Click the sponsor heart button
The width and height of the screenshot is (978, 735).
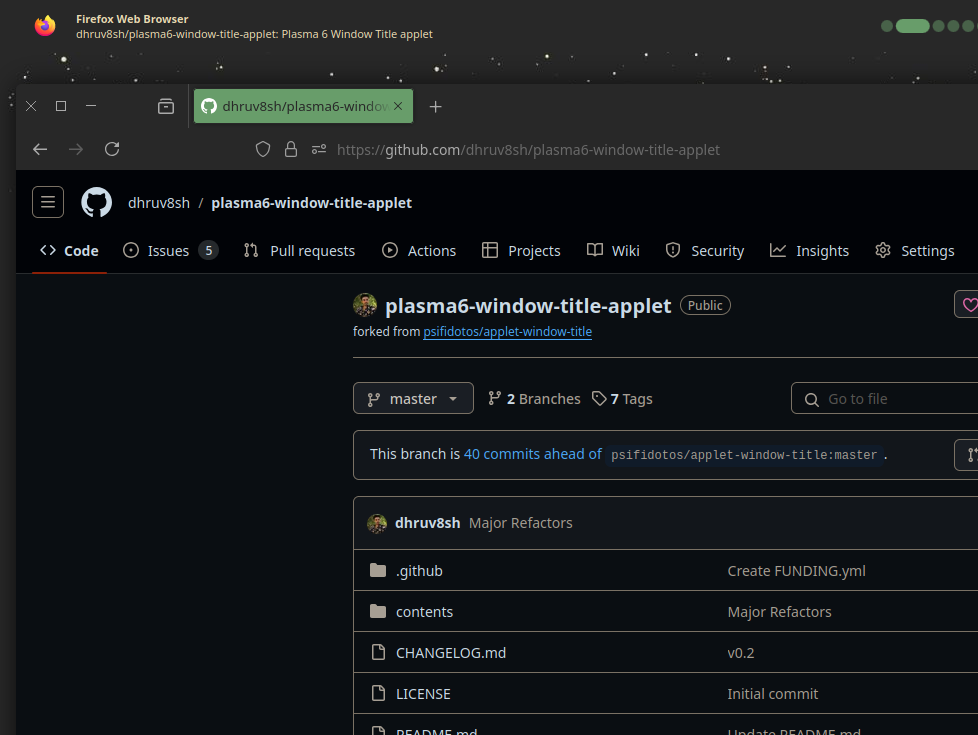click(x=969, y=304)
